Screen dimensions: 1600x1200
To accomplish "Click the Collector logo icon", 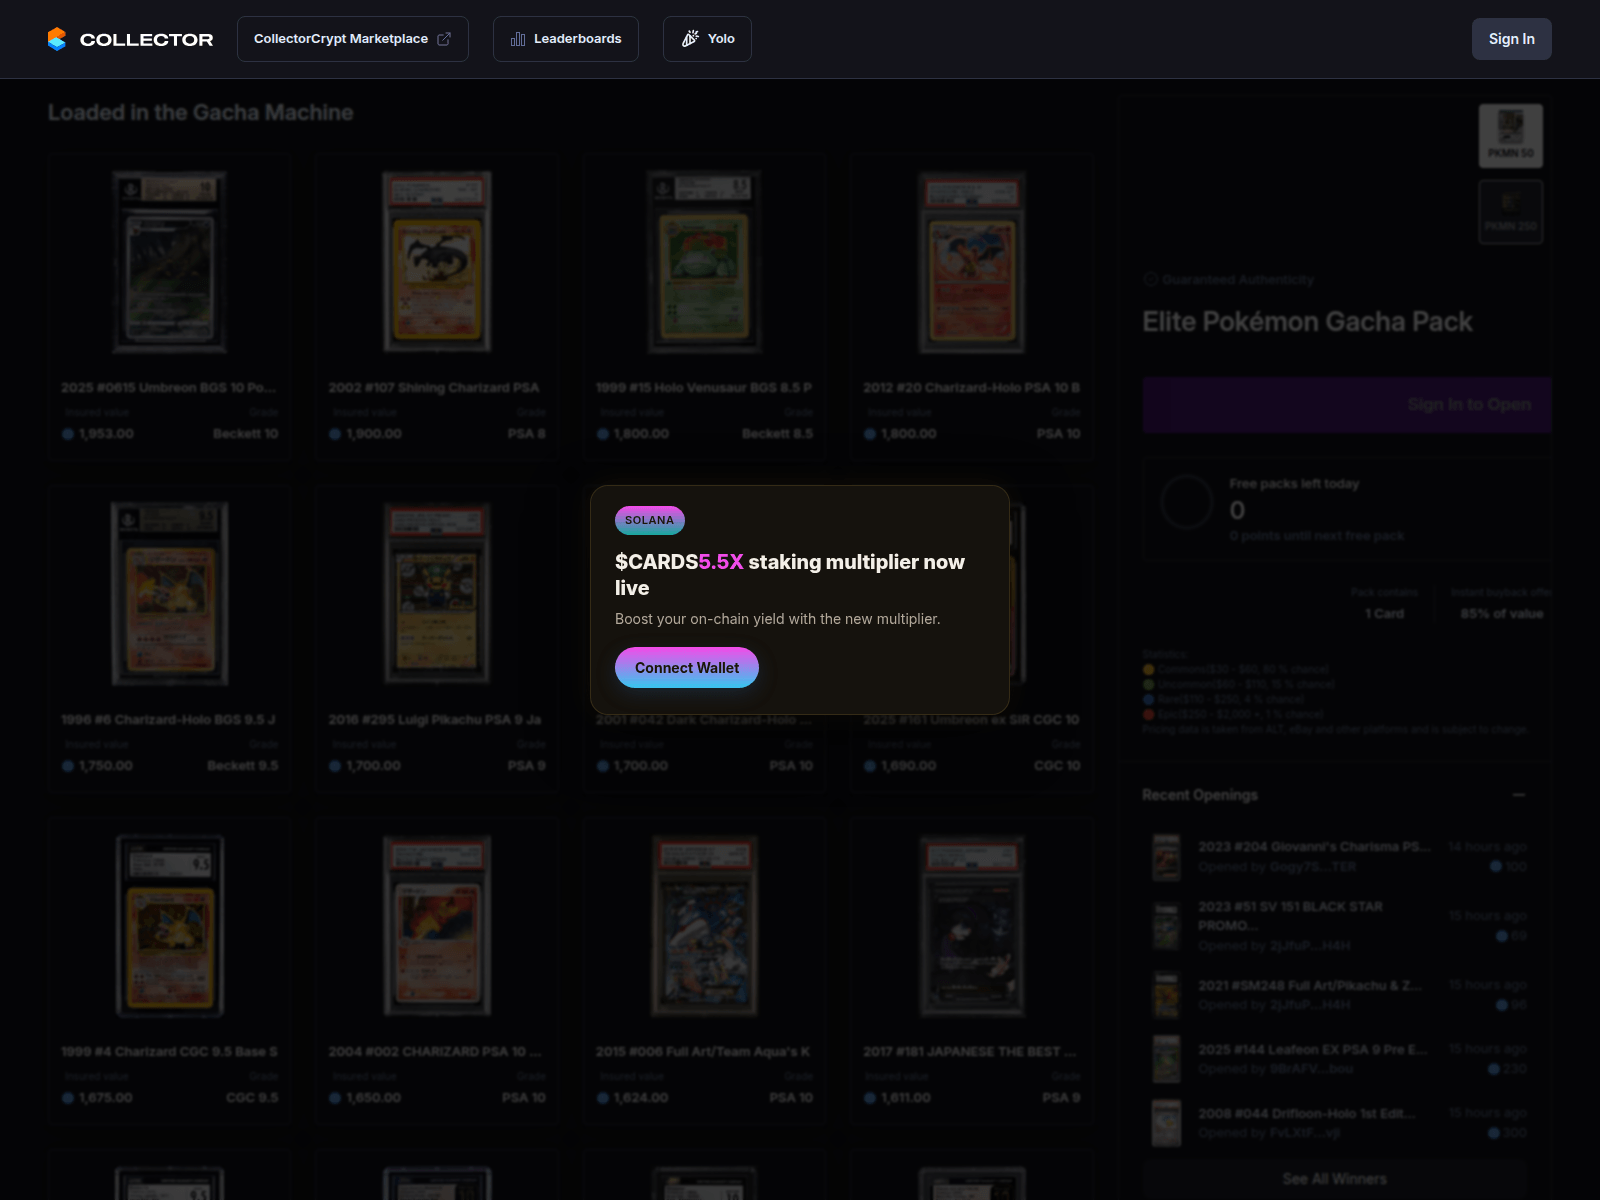I will [x=57, y=39].
